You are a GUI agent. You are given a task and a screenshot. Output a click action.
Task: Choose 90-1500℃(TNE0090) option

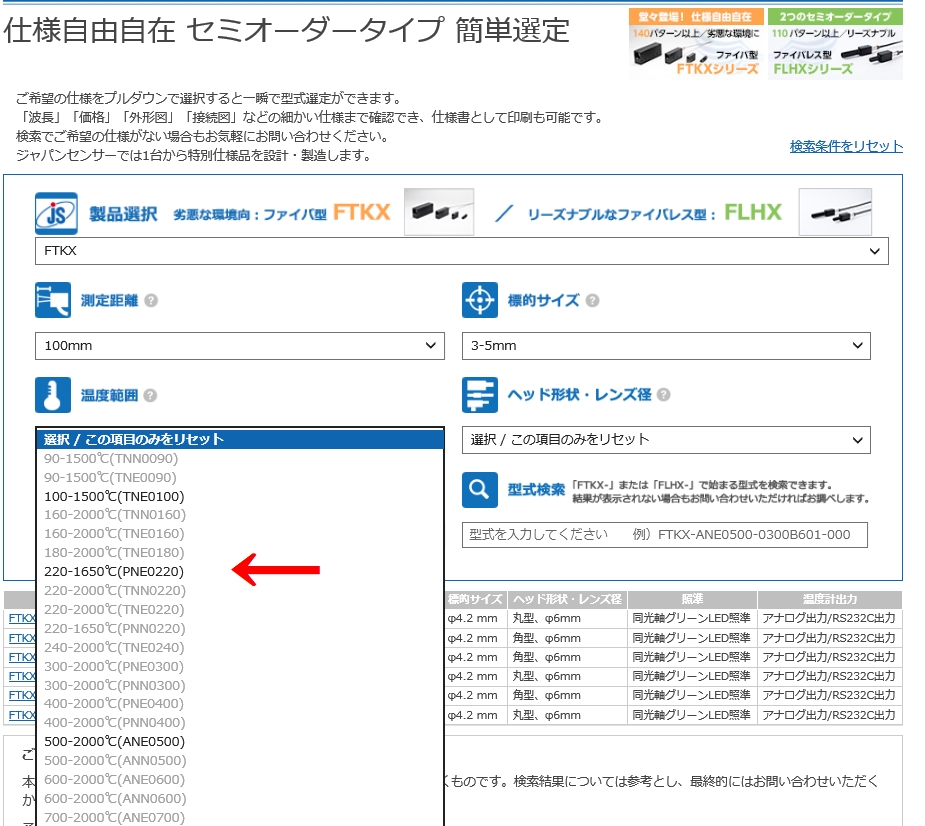pos(240,477)
